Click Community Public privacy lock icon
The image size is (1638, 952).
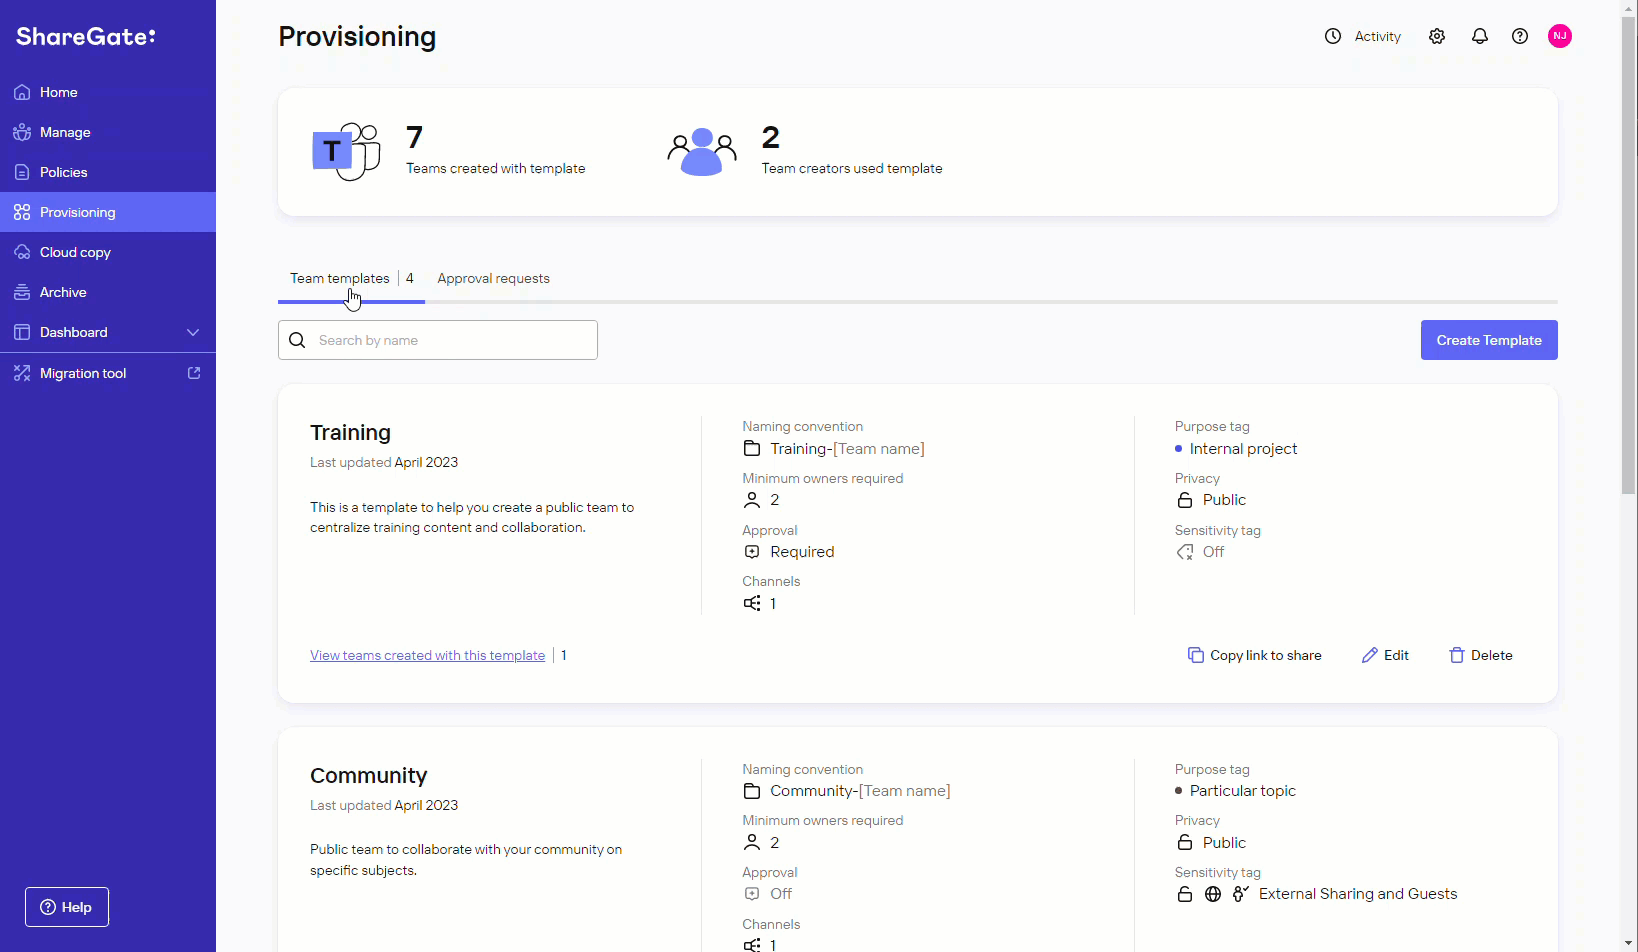[1185, 843]
